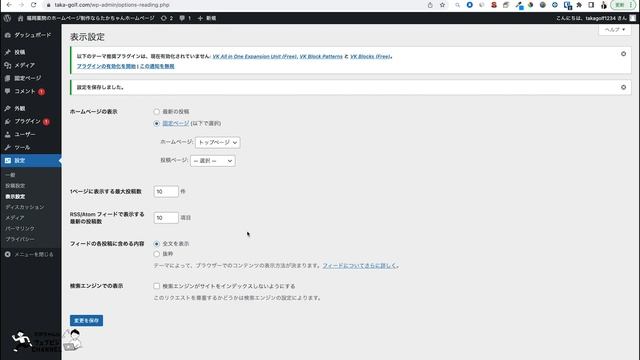This screenshot has width=640, height=360.
Task: Click 変更を保存 button
Action: click(x=86, y=320)
